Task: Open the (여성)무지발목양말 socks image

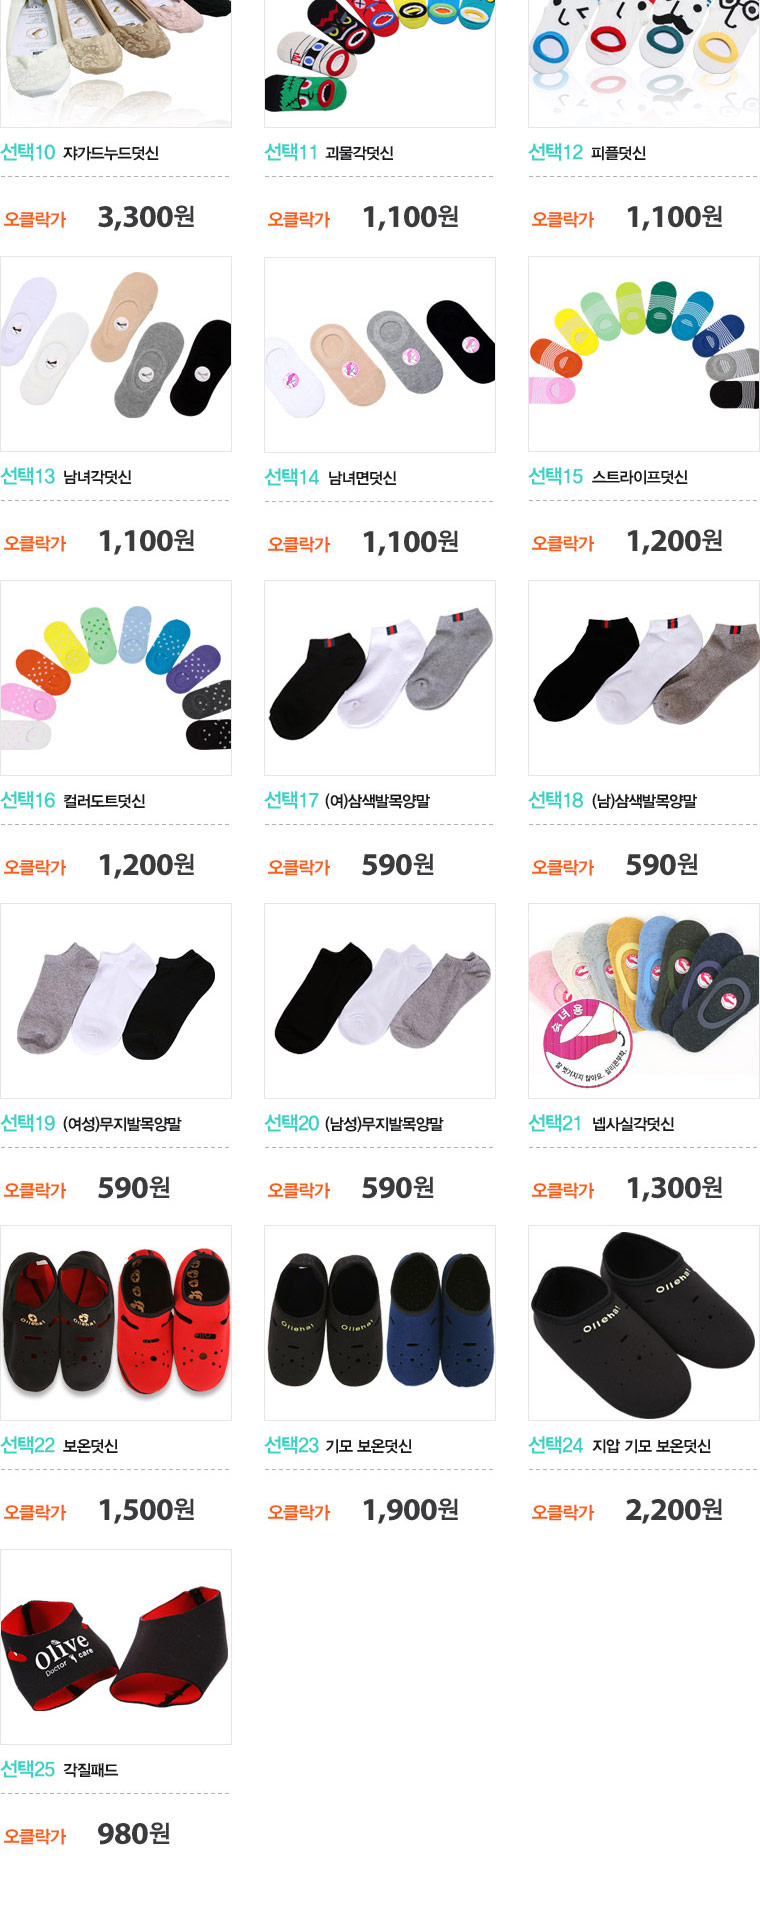Action: 116,1001
